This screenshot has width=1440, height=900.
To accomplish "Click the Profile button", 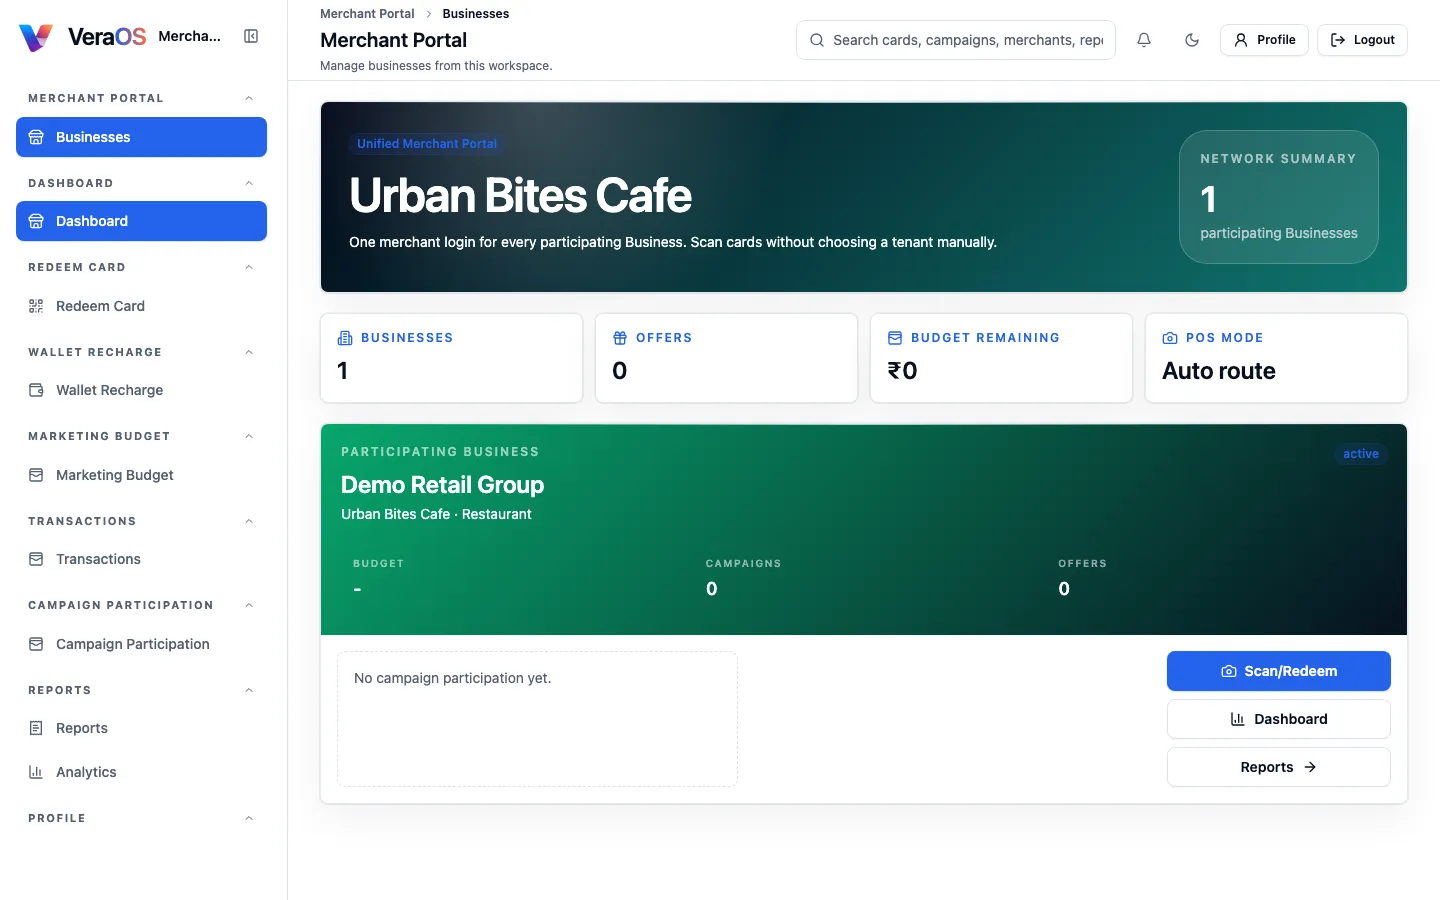I will click(x=1264, y=40).
